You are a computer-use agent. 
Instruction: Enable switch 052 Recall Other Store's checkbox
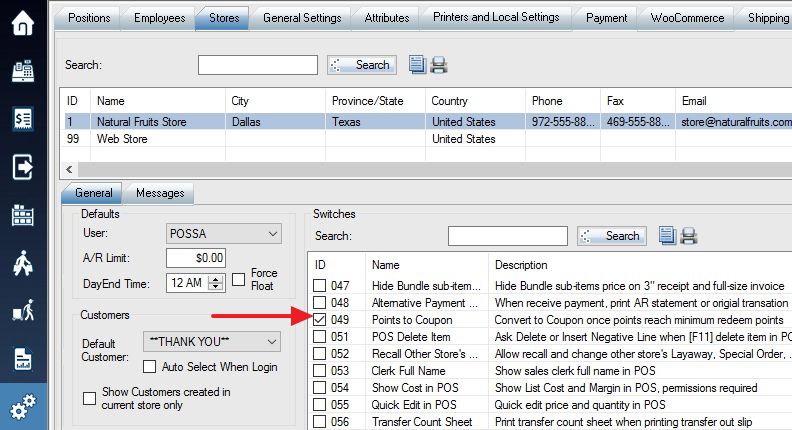tap(319, 354)
